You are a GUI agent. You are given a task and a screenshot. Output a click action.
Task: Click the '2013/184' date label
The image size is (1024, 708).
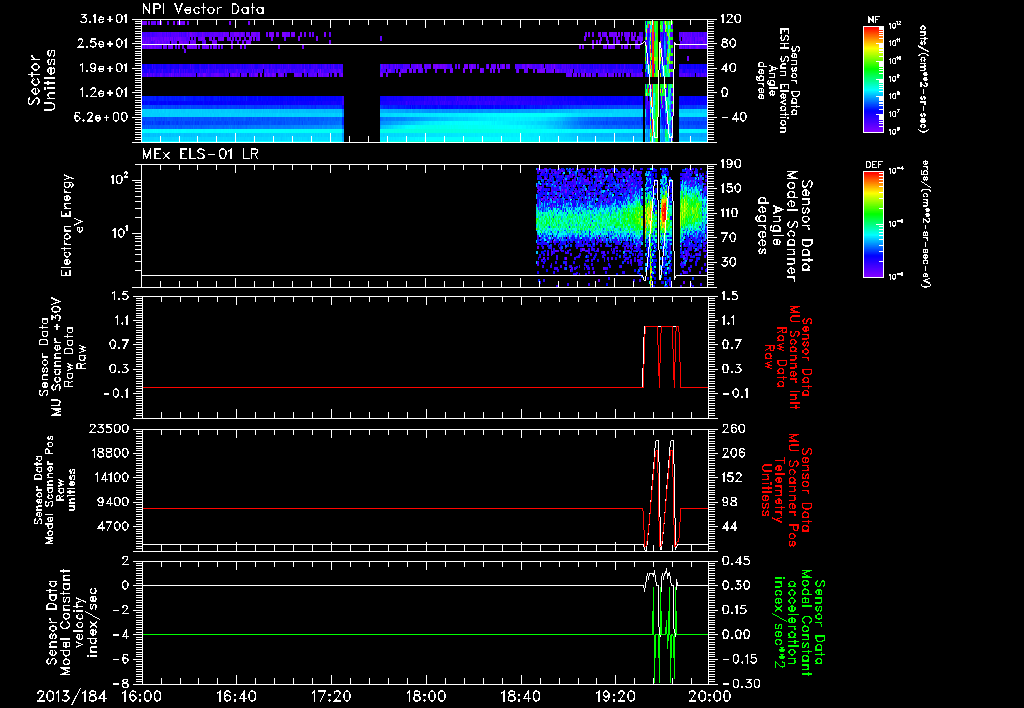point(72,696)
